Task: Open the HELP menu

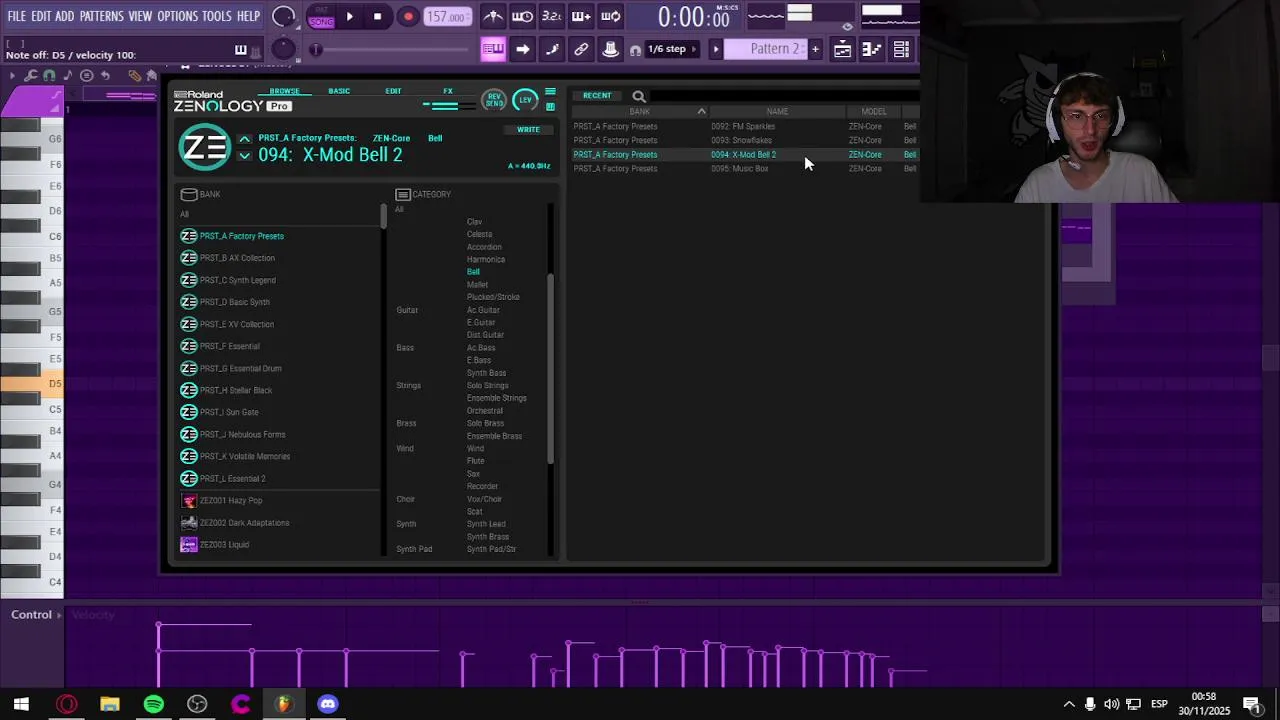Action: pos(248,16)
